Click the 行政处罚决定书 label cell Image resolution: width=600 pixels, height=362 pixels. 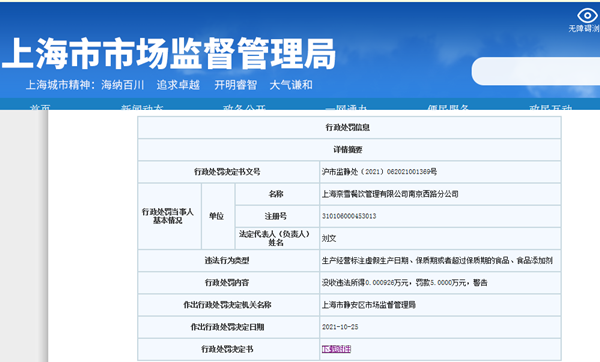tap(228, 349)
